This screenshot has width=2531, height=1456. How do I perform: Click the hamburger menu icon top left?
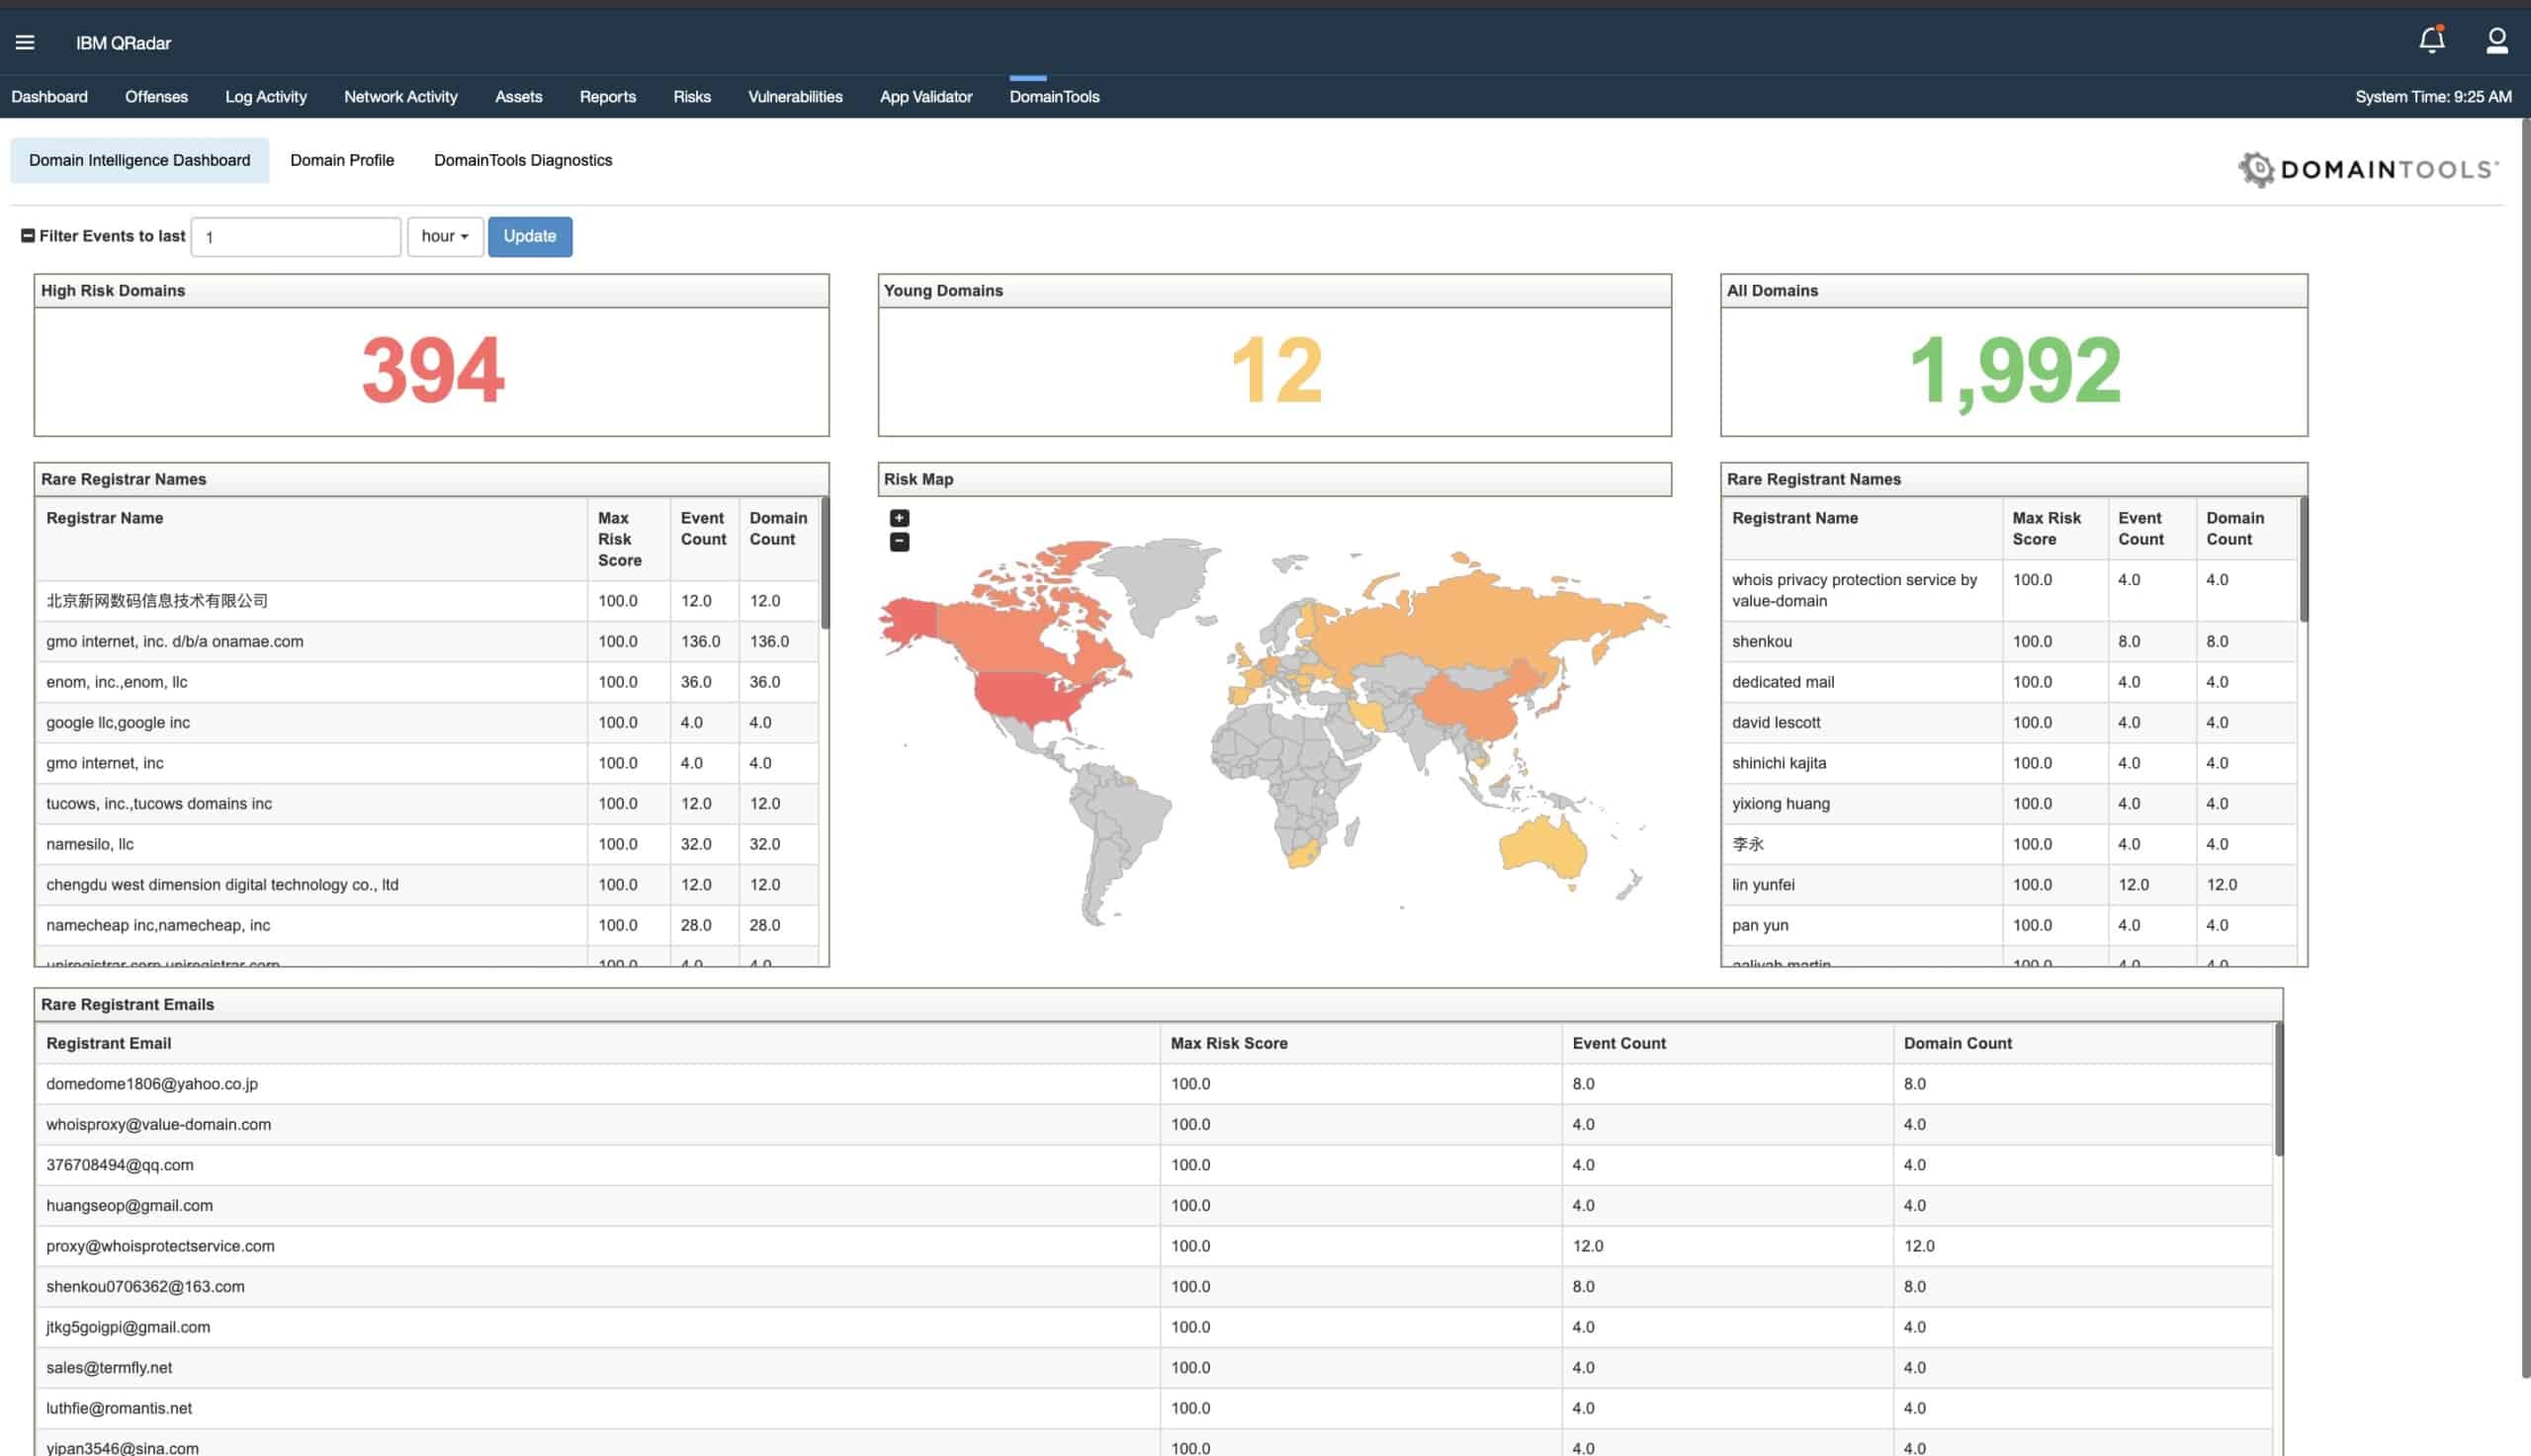25,42
